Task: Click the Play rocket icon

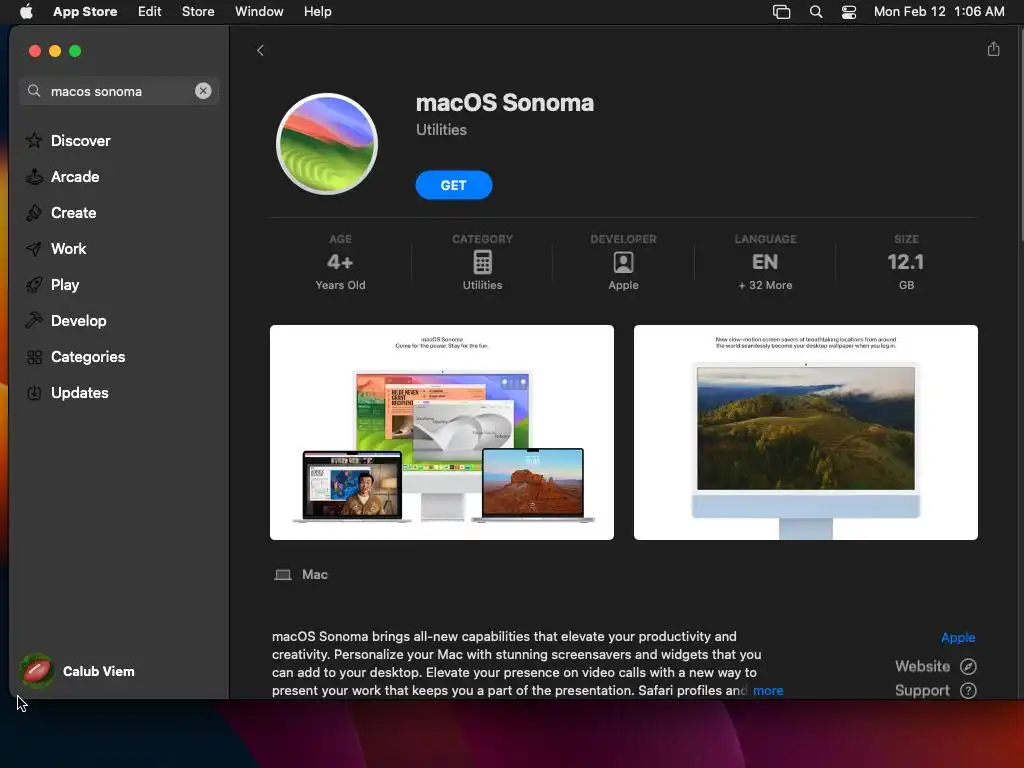Action: click(x=34, y=285)
